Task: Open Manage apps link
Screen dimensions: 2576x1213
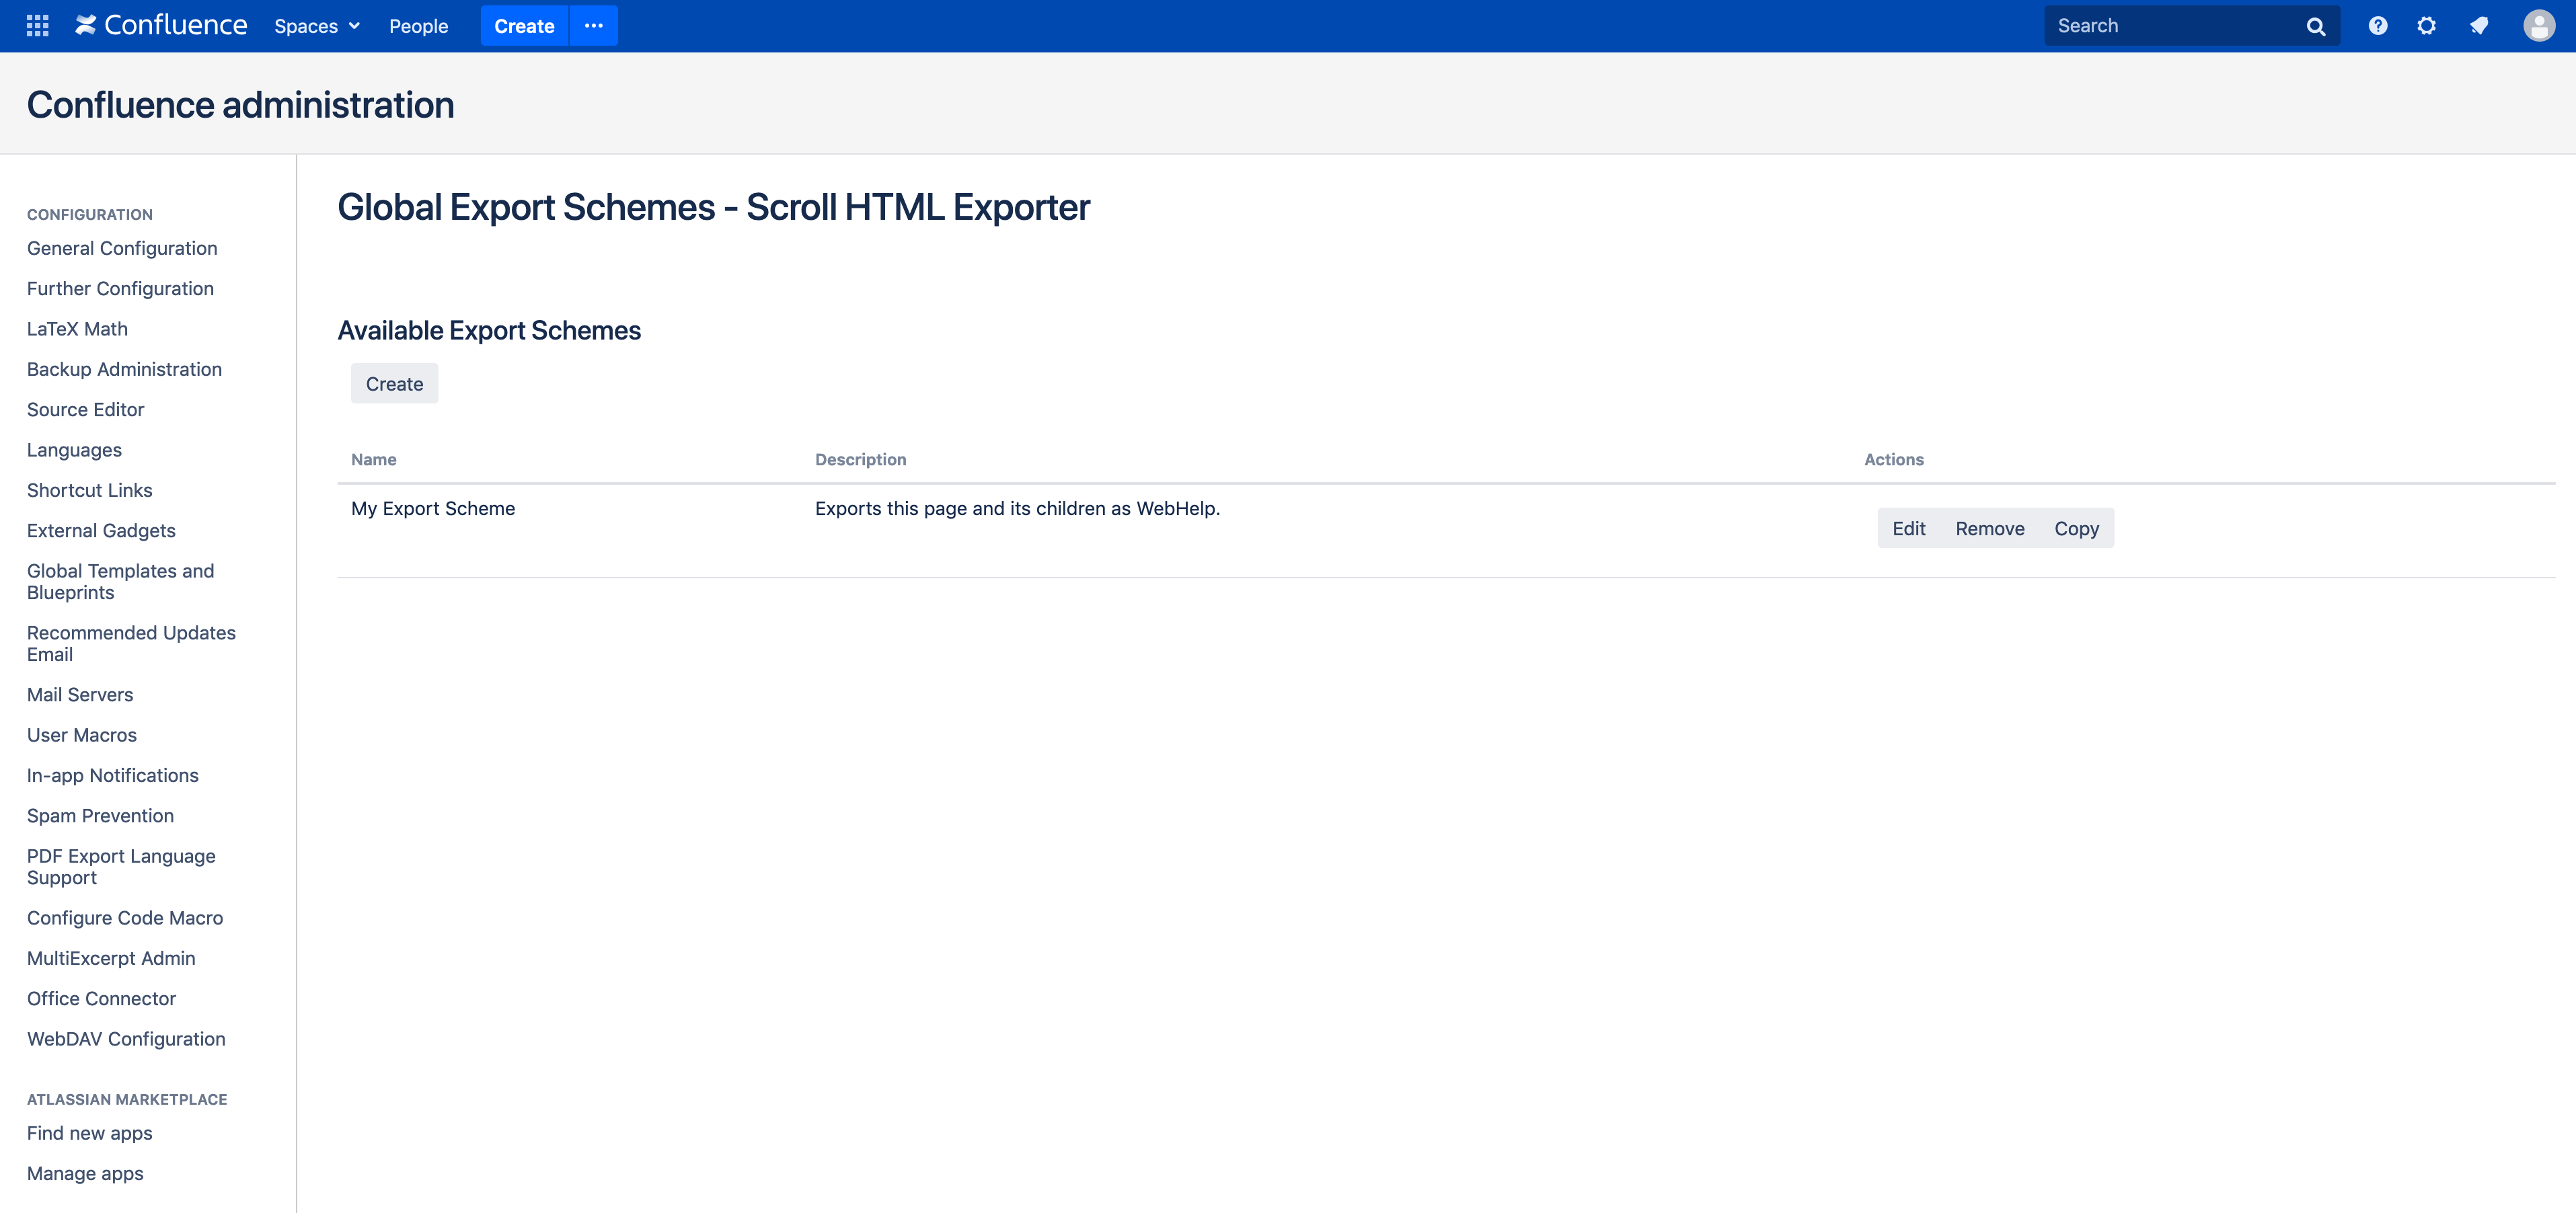Action: click(85, 1173)
